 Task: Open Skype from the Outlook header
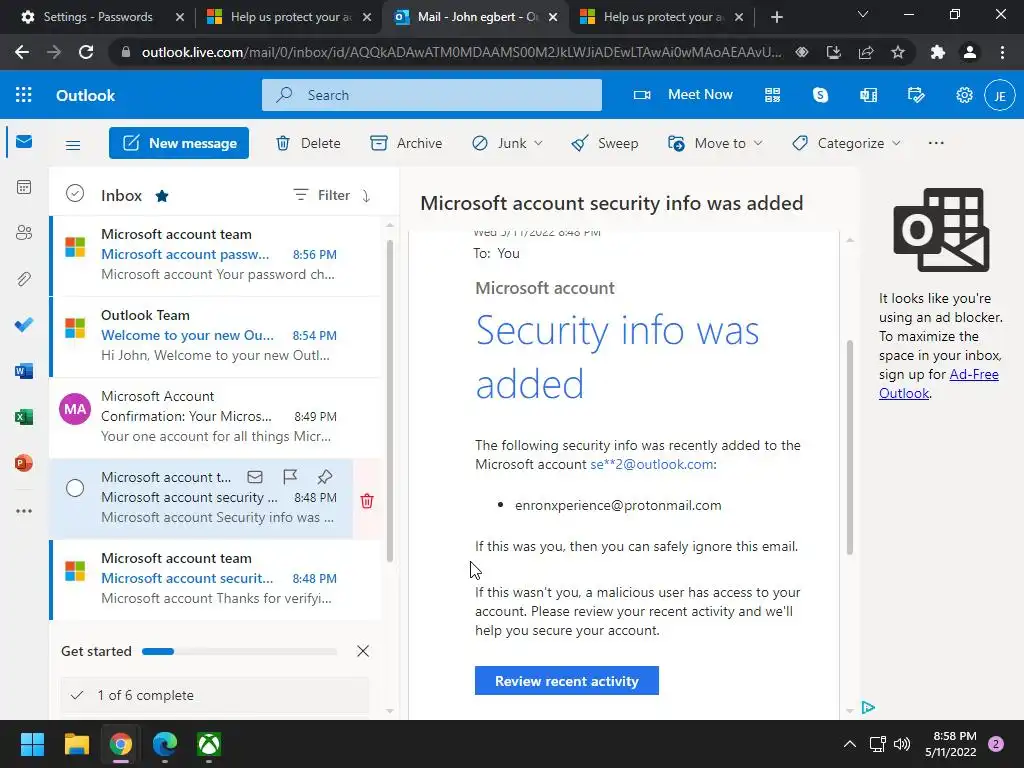click(820, 95)
